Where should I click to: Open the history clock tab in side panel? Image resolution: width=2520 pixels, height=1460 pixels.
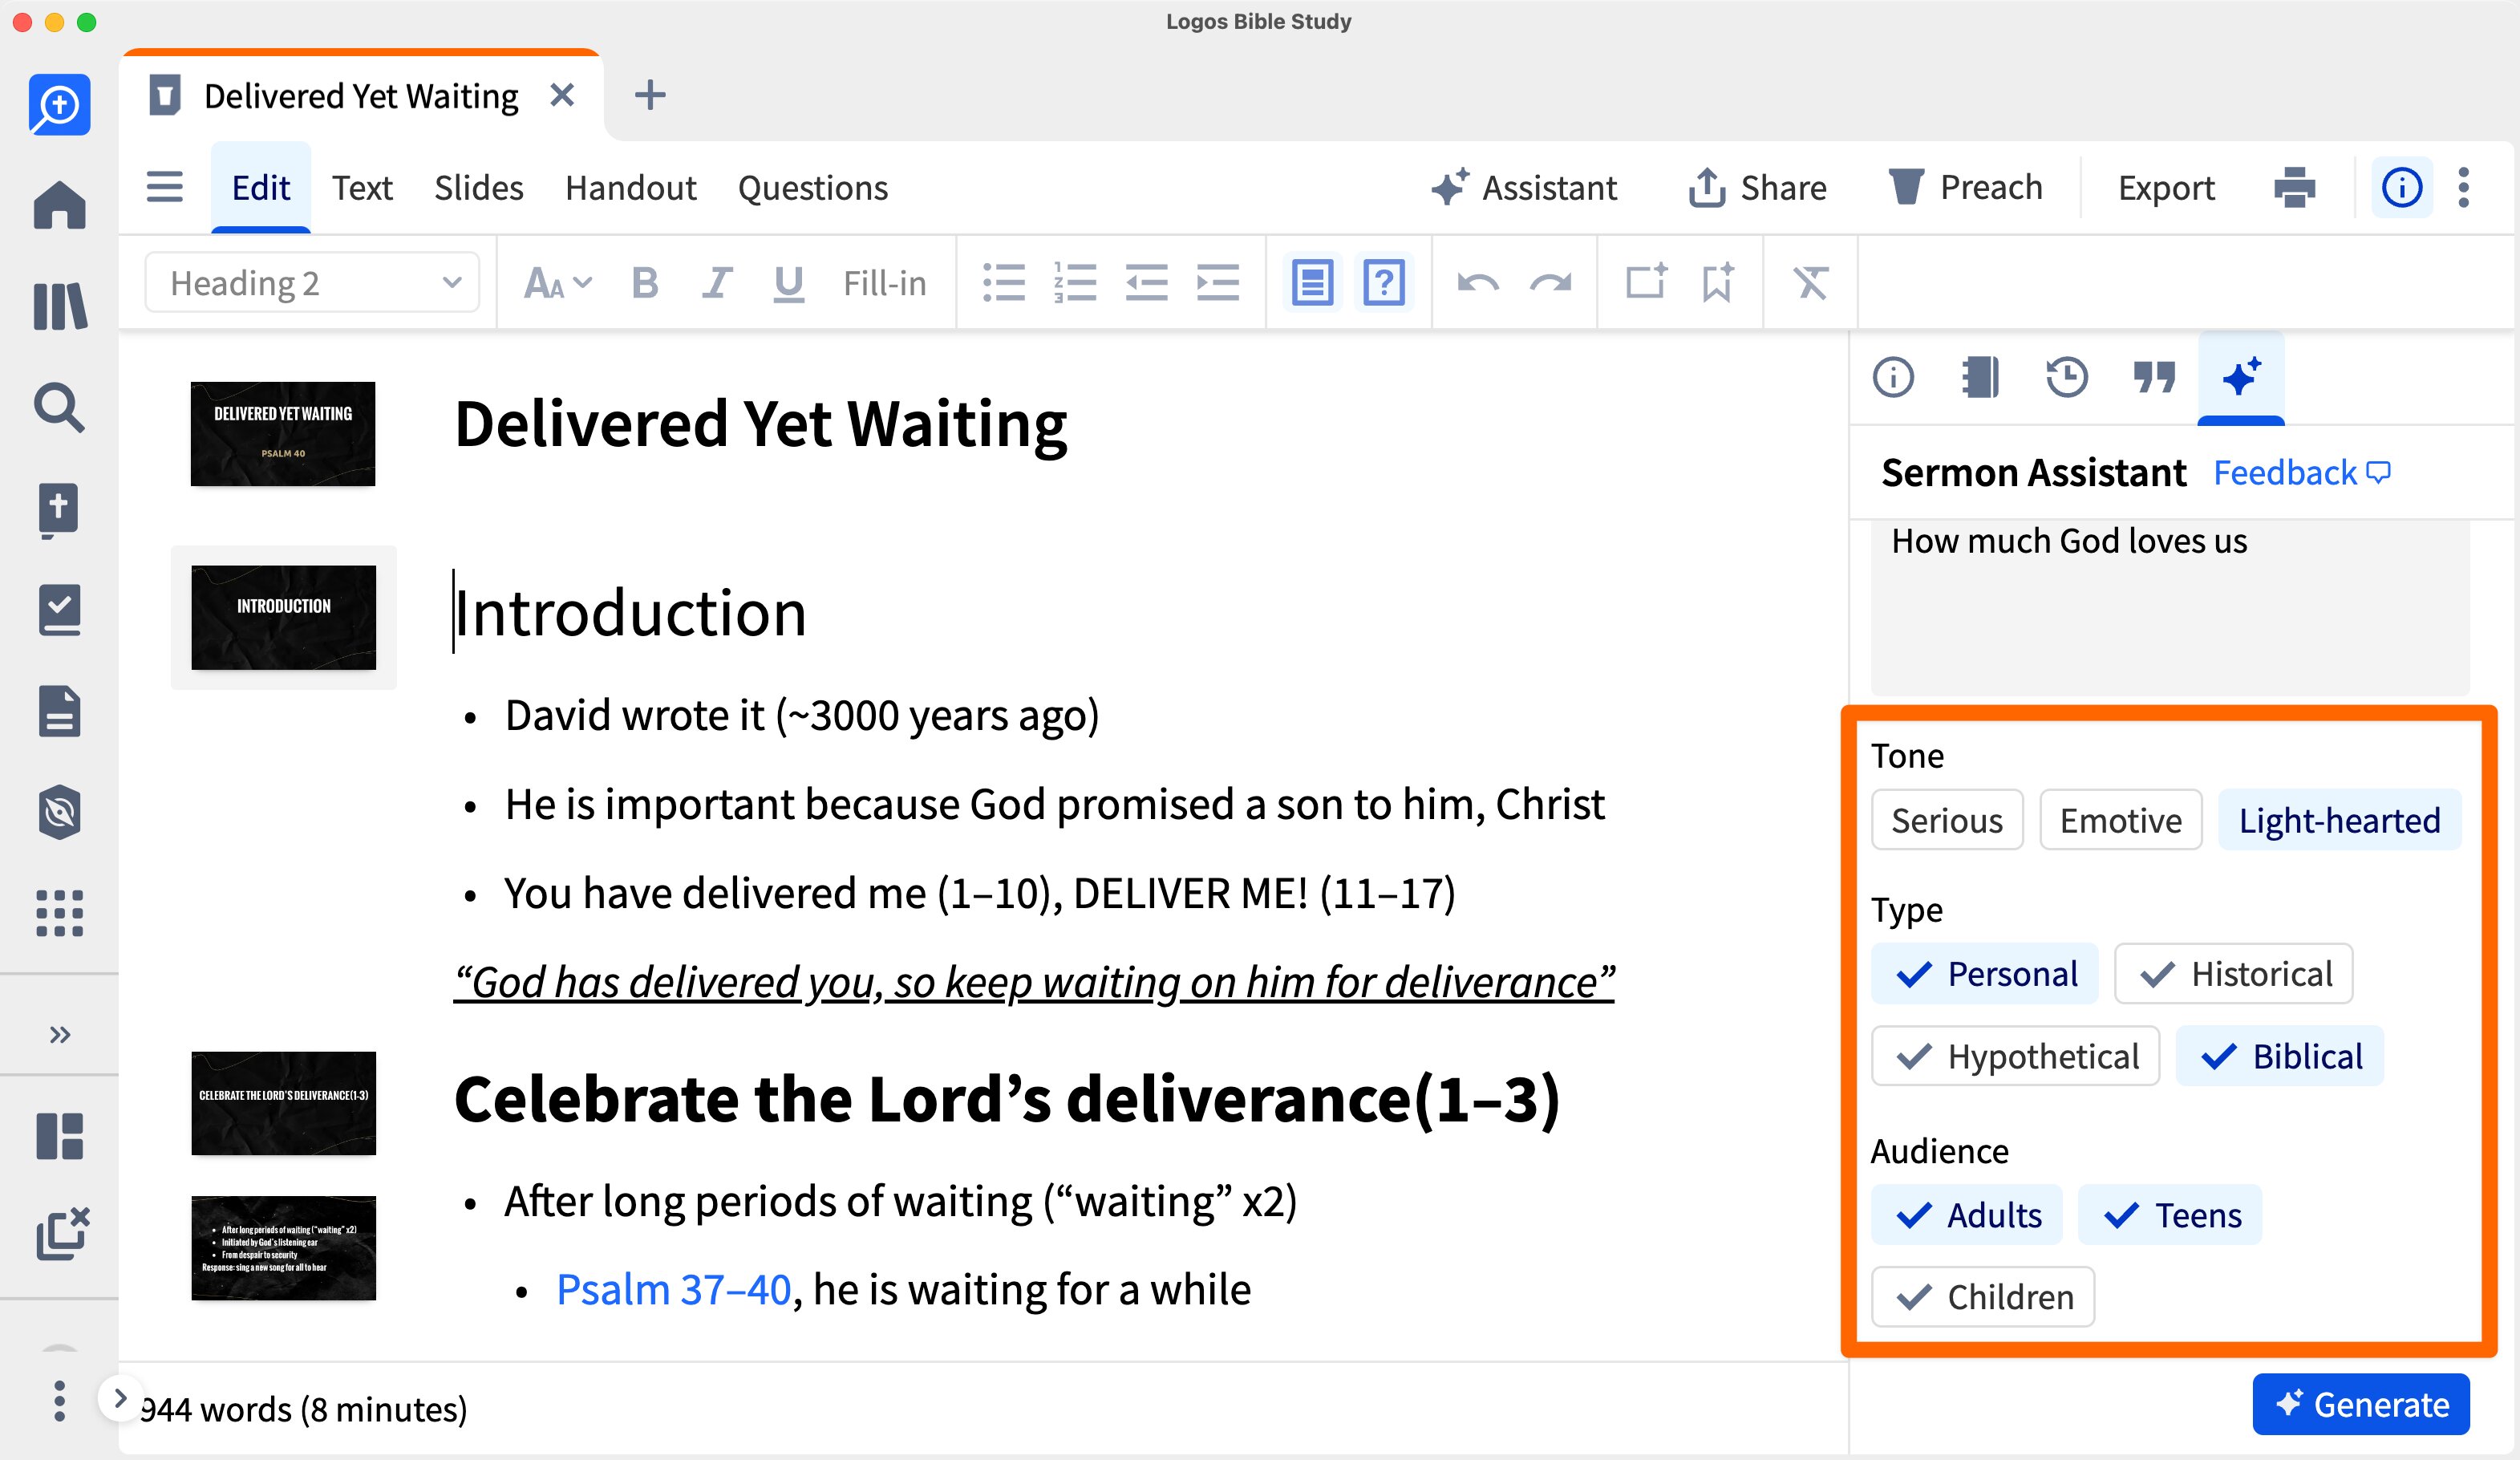point(2067,378)
